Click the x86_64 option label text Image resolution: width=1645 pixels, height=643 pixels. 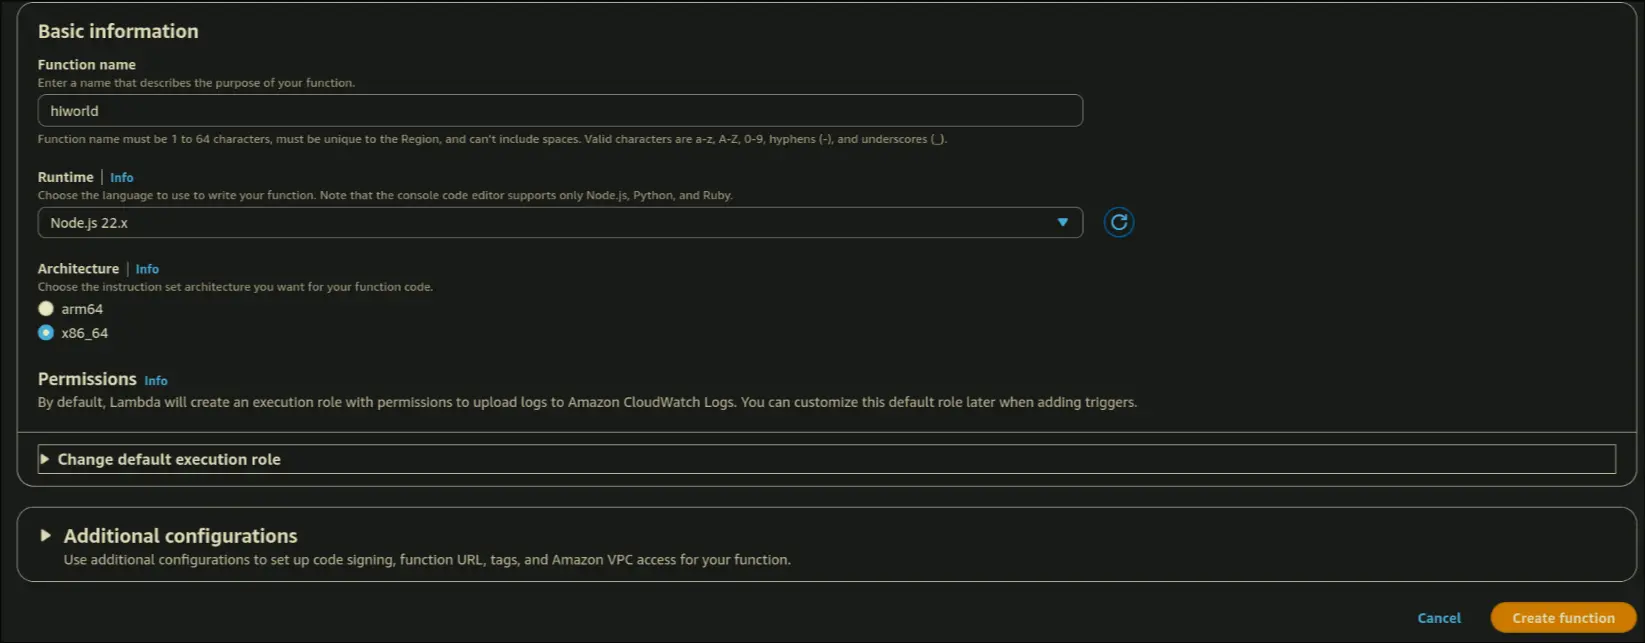pos(85,333)
